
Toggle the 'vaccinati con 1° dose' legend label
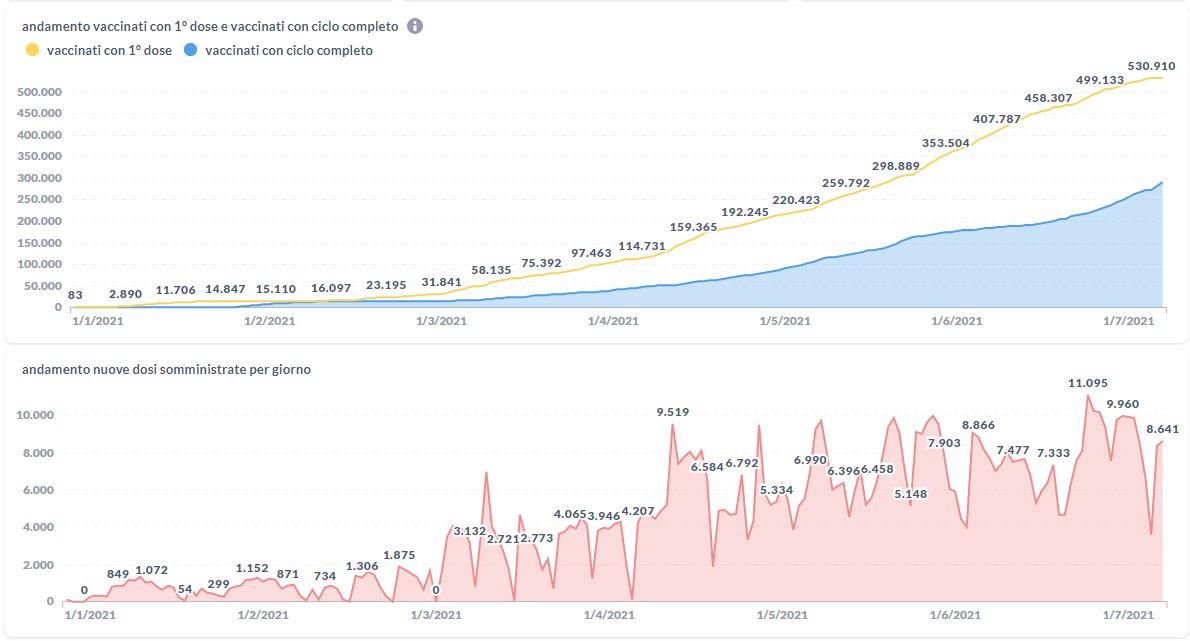pos(108,50)
